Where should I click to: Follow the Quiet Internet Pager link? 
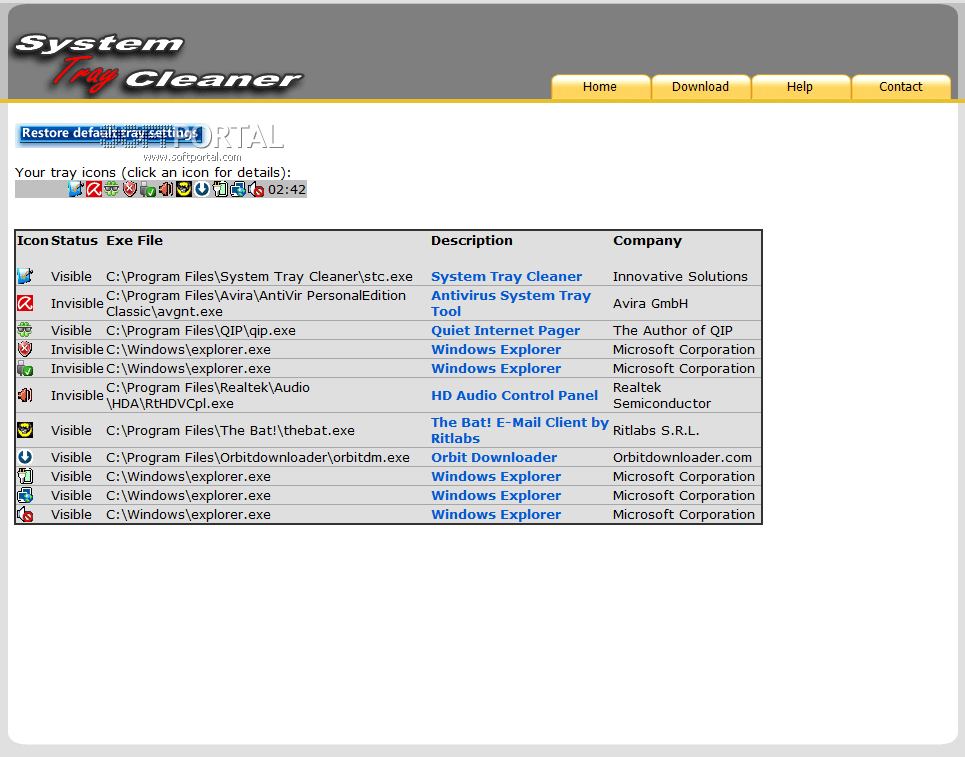(505, 330)
